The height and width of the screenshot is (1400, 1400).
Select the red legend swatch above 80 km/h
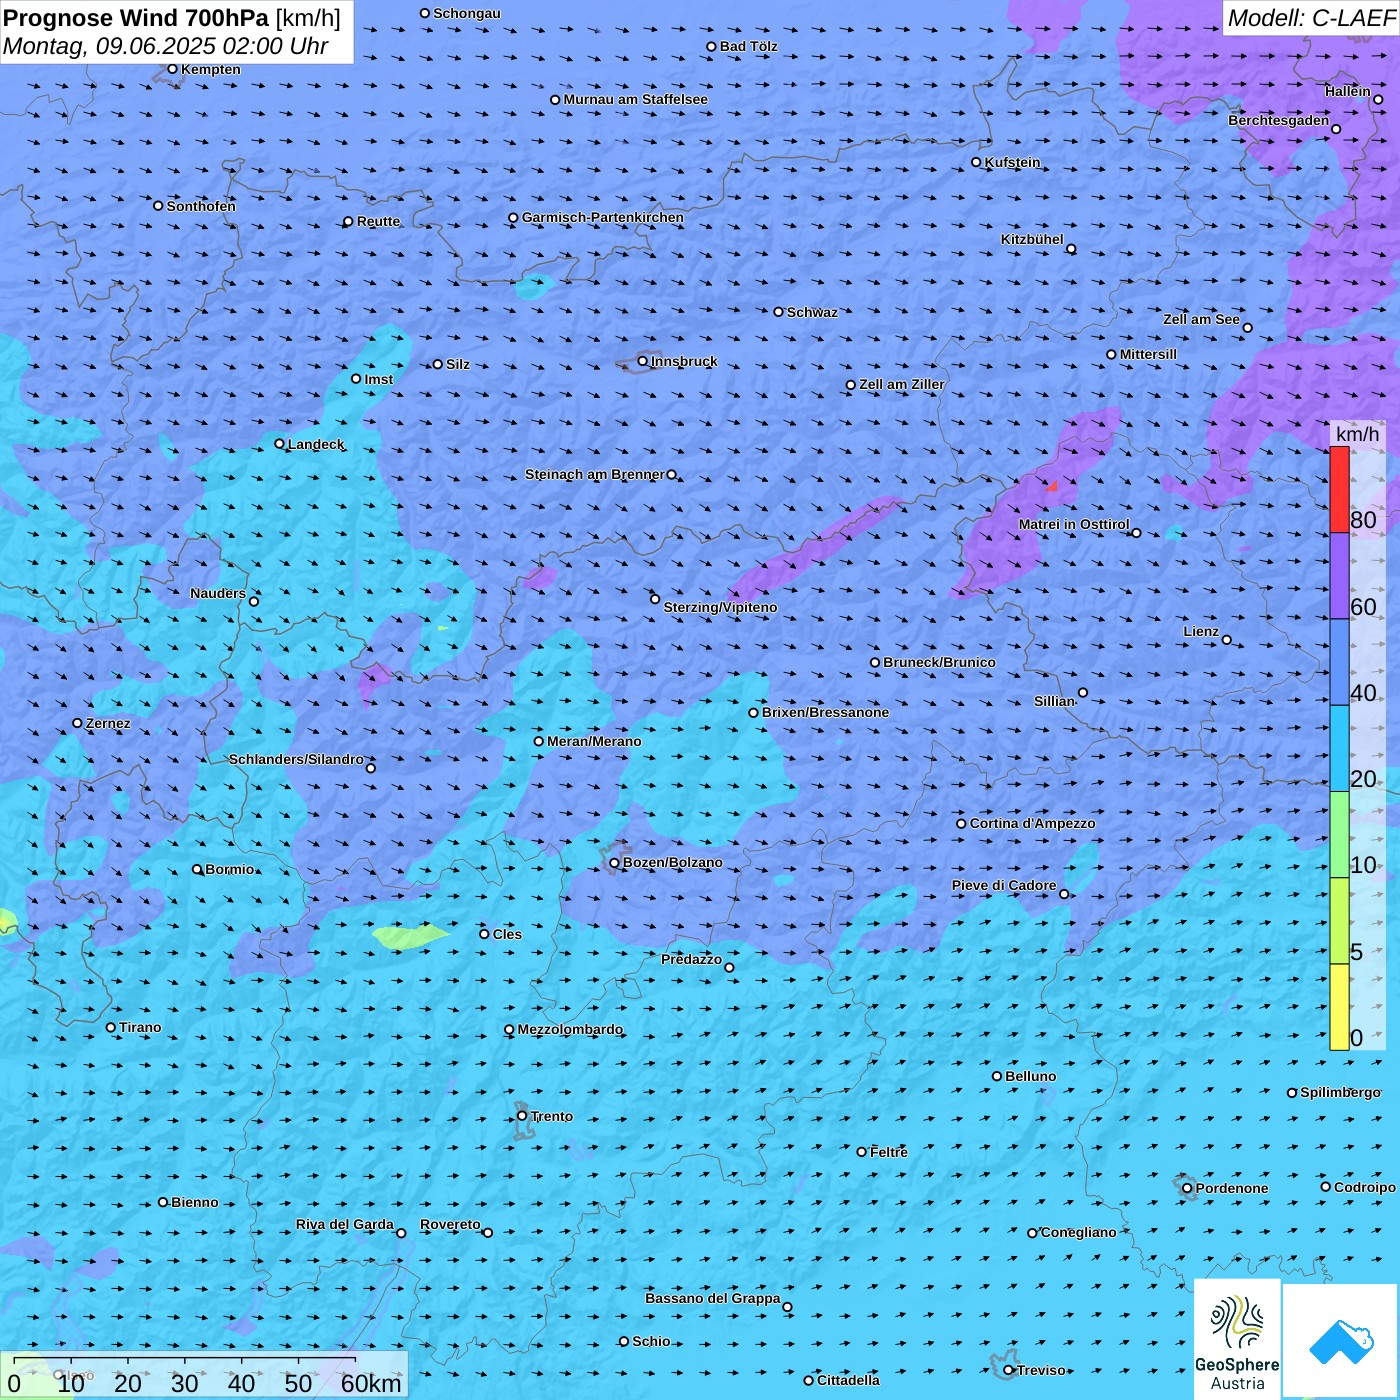[1339, 489]
